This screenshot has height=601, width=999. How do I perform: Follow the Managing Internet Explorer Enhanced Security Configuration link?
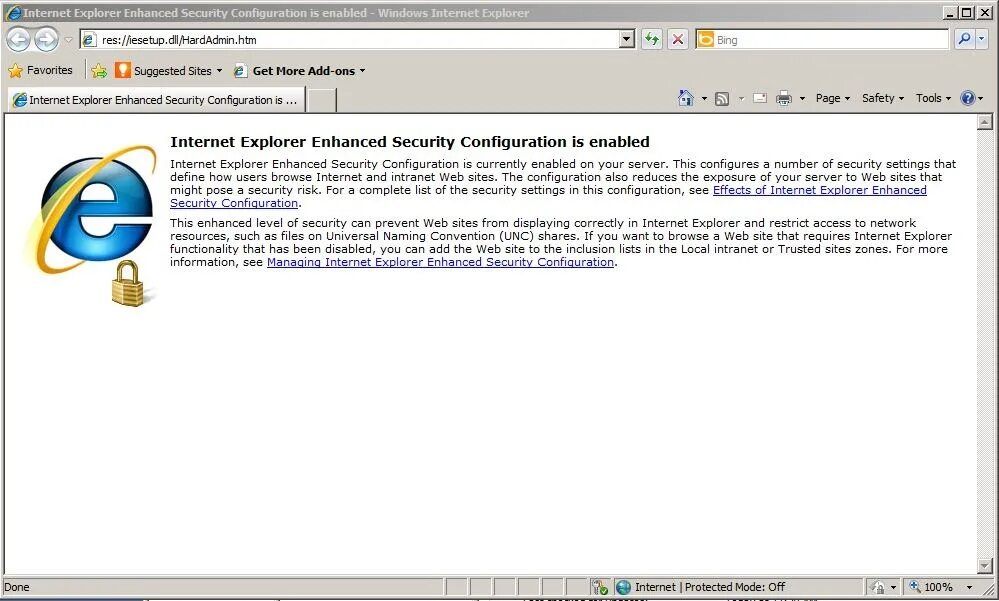point(440,262)
